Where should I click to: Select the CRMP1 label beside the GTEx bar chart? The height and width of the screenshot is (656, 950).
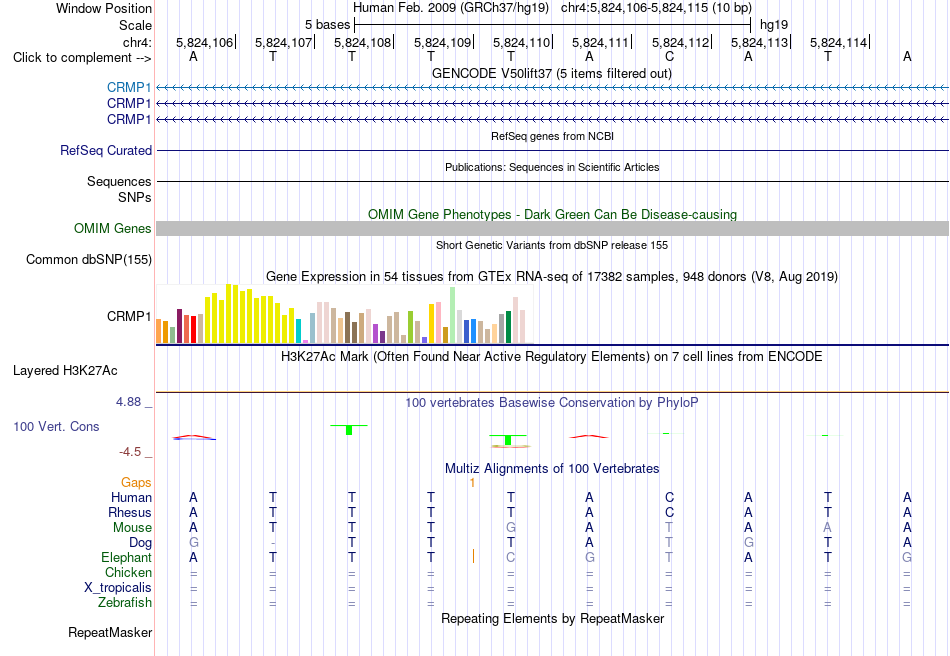pos(129,316)
